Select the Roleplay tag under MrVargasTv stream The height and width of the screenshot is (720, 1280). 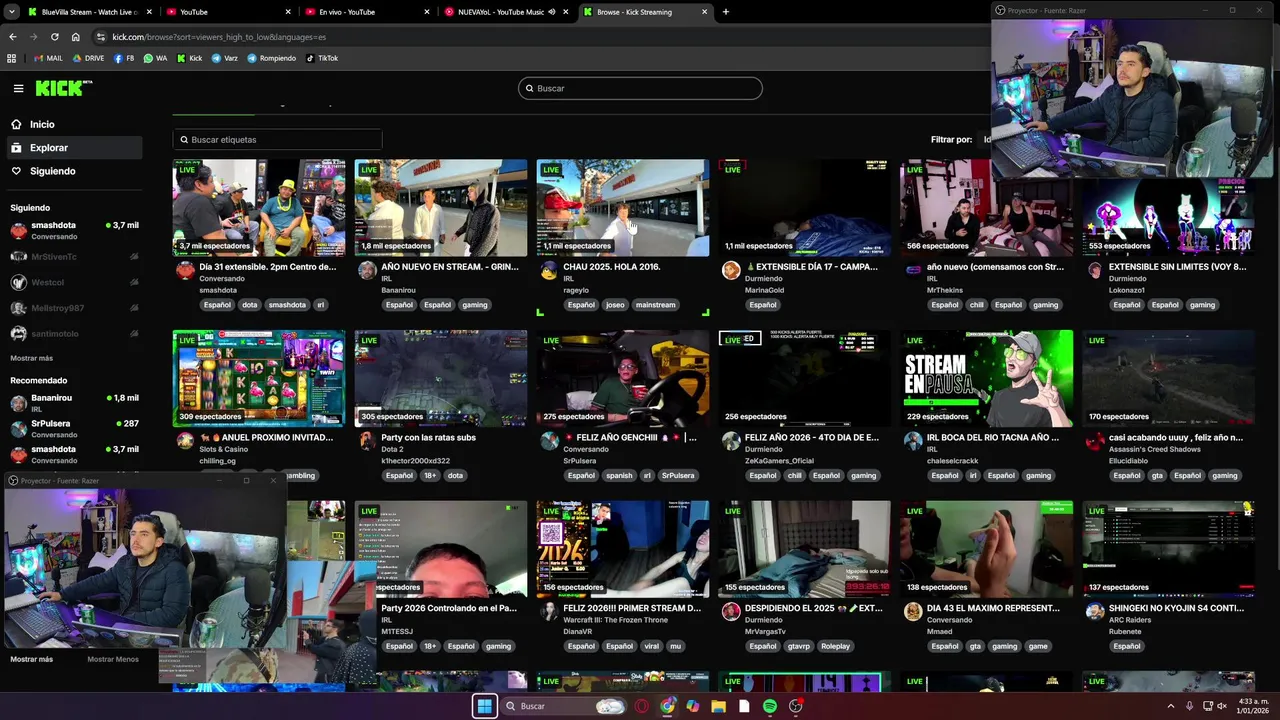(835, 646)
